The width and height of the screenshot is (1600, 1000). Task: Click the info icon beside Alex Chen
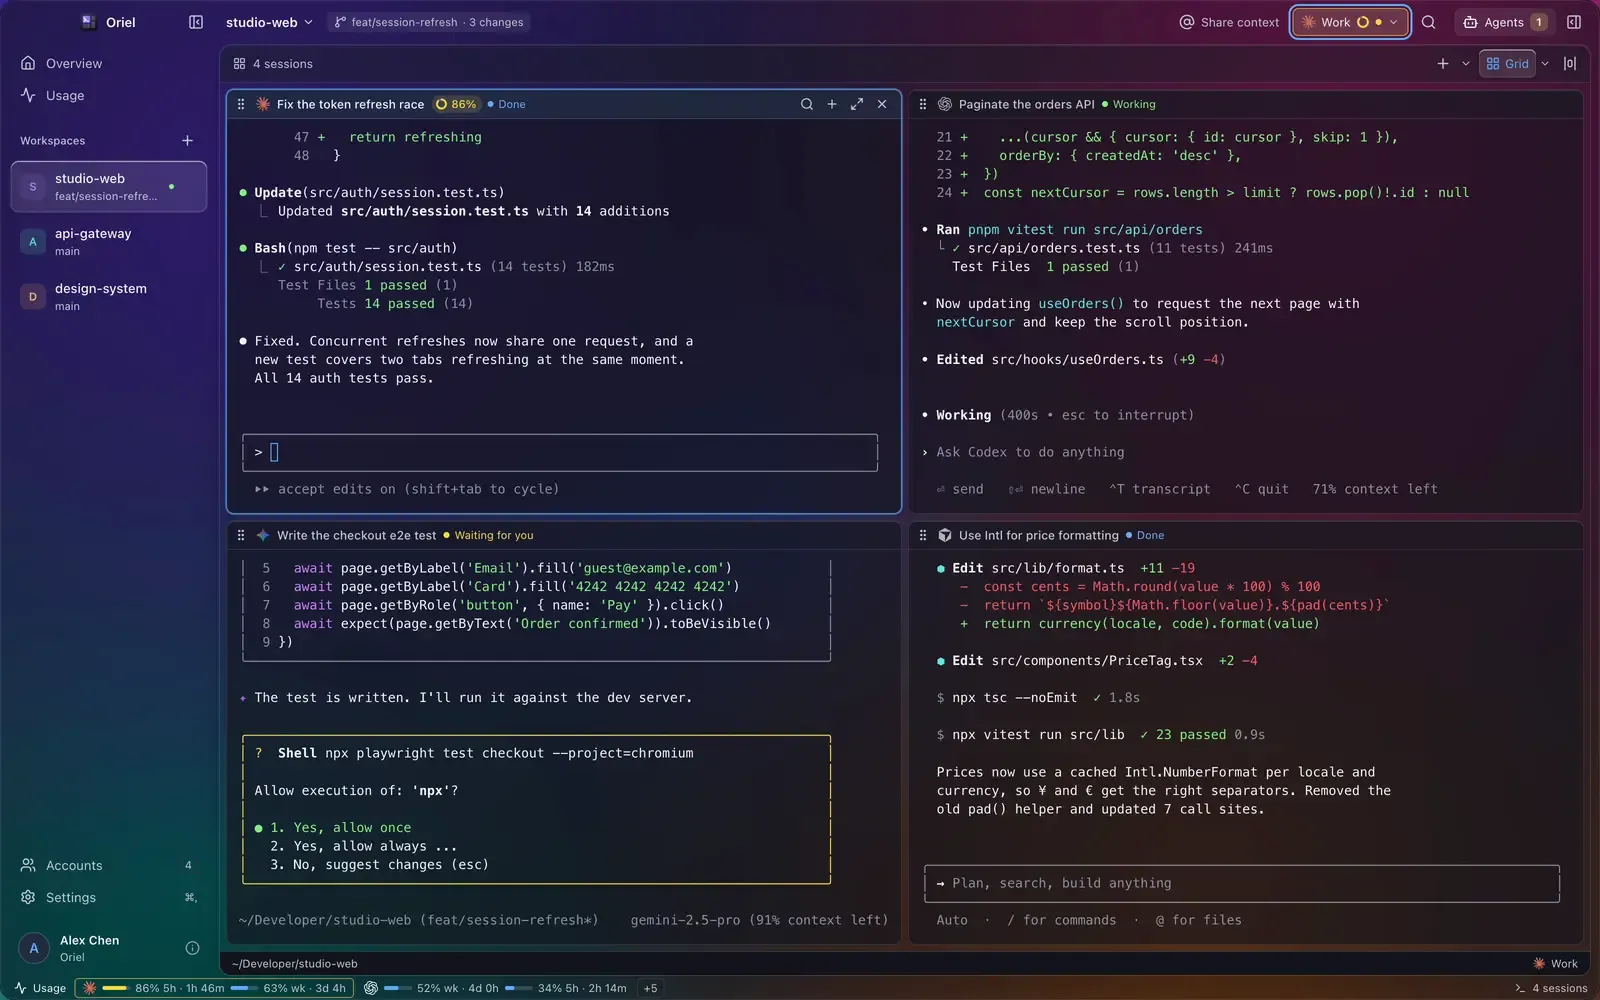(x=193, y=948)
